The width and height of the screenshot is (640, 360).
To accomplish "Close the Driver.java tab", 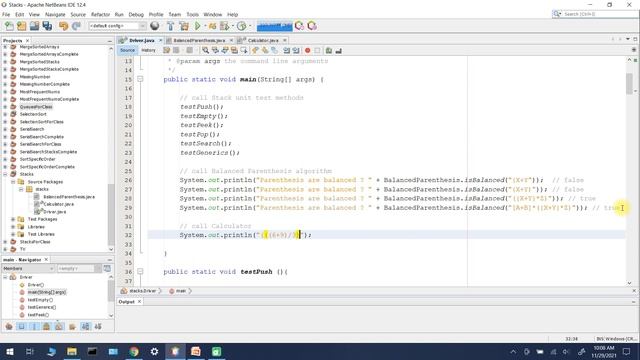I will (160, 40).
